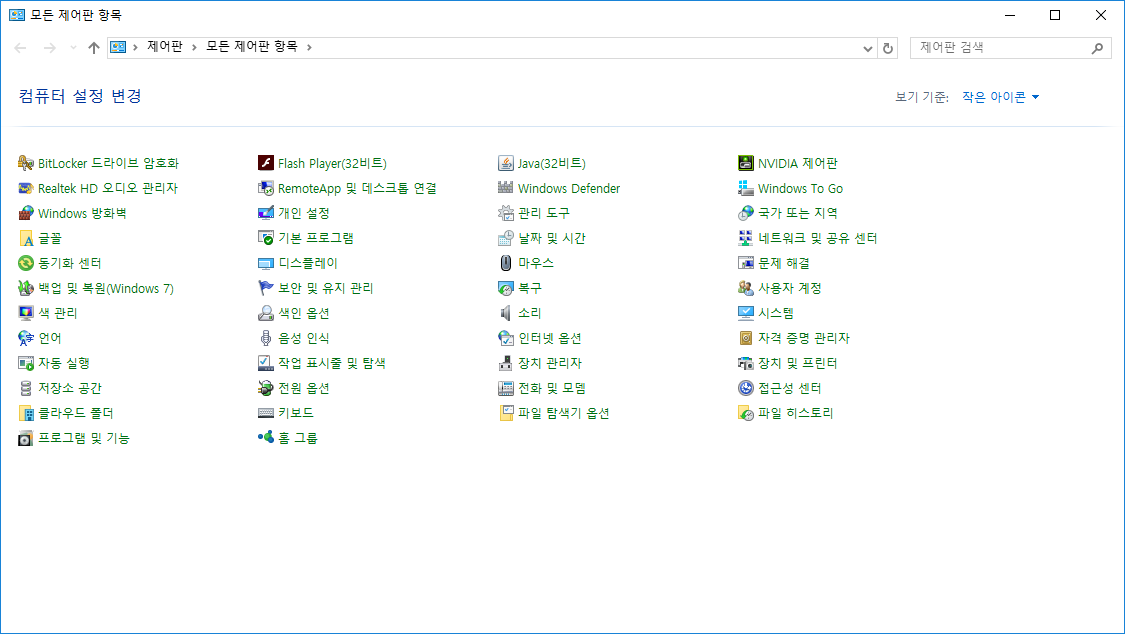This screenshot has height=634, width=1125.
Task: Open the 문제 해결 item
Action: tap(774, 263)
